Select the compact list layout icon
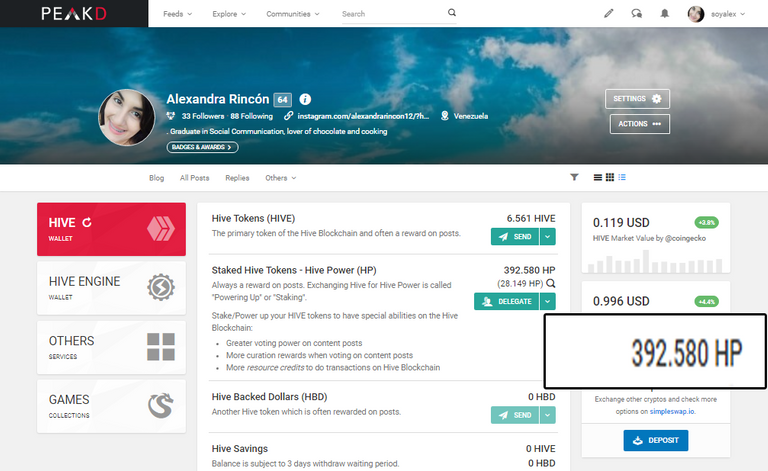768x471 pixels. (622, 177)
